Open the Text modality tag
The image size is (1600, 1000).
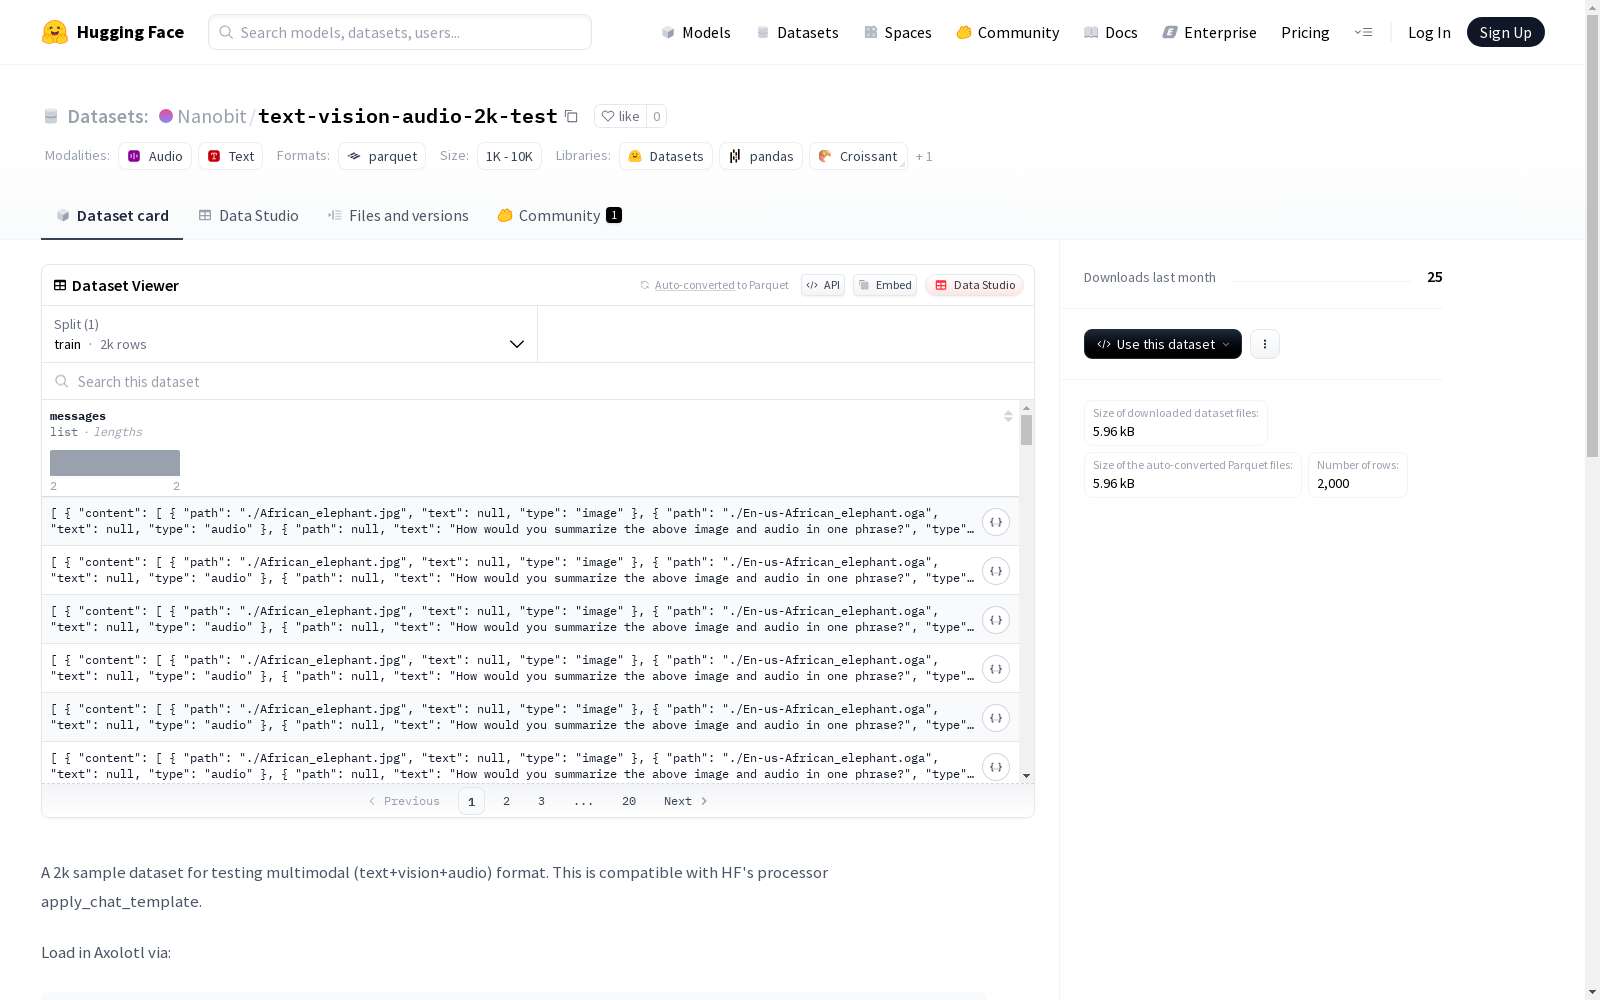pyautogui.click(x=231, y=156)
